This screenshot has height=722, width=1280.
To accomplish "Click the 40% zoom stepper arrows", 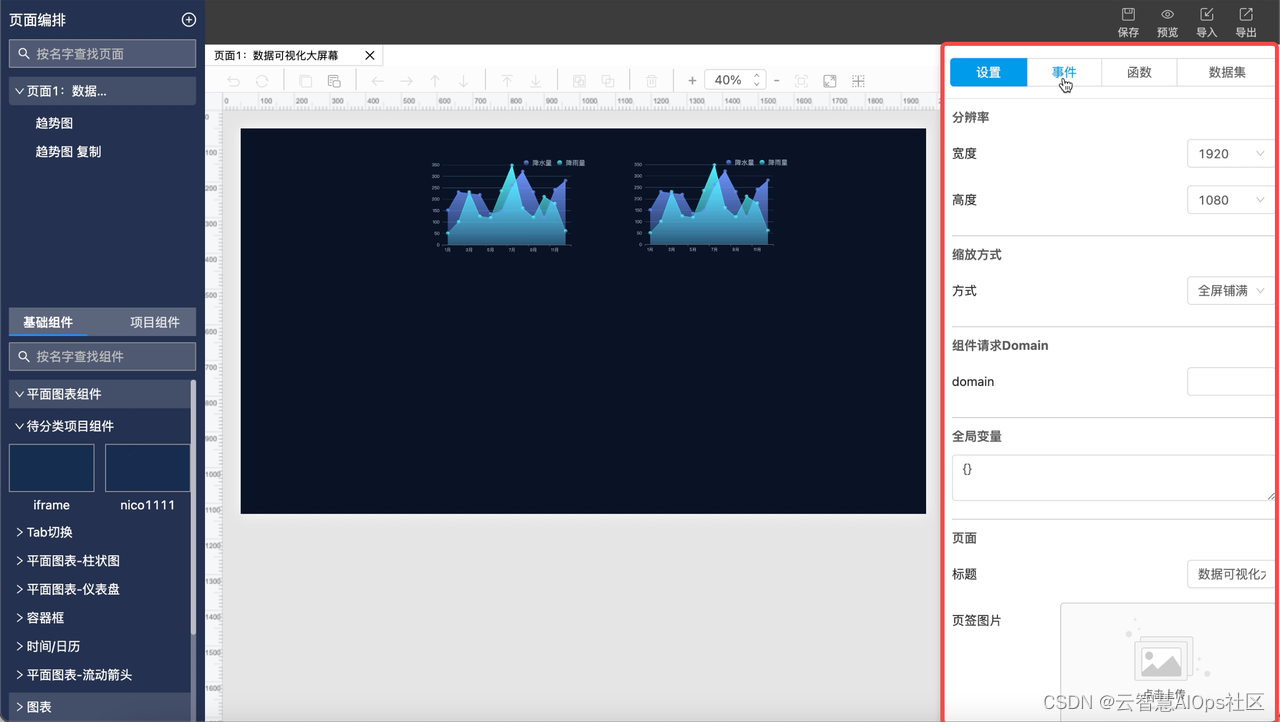I will coord(757,80).
